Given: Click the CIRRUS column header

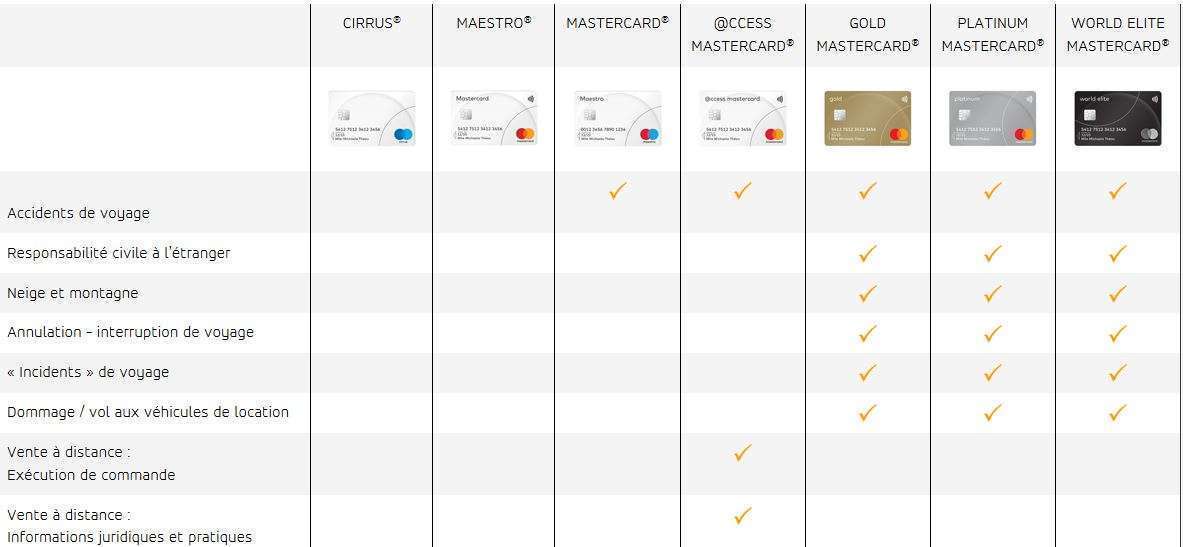Looking at the screenshot, I should [371, 23].
